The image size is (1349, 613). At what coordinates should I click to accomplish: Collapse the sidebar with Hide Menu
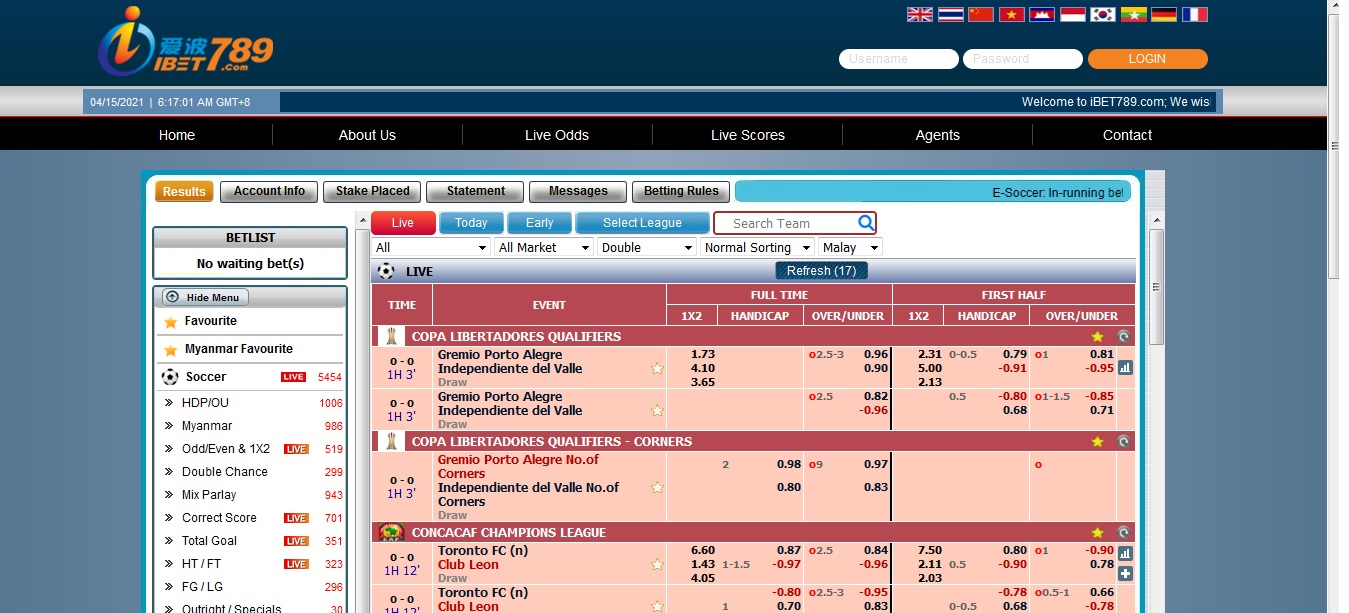coord(205,297)
